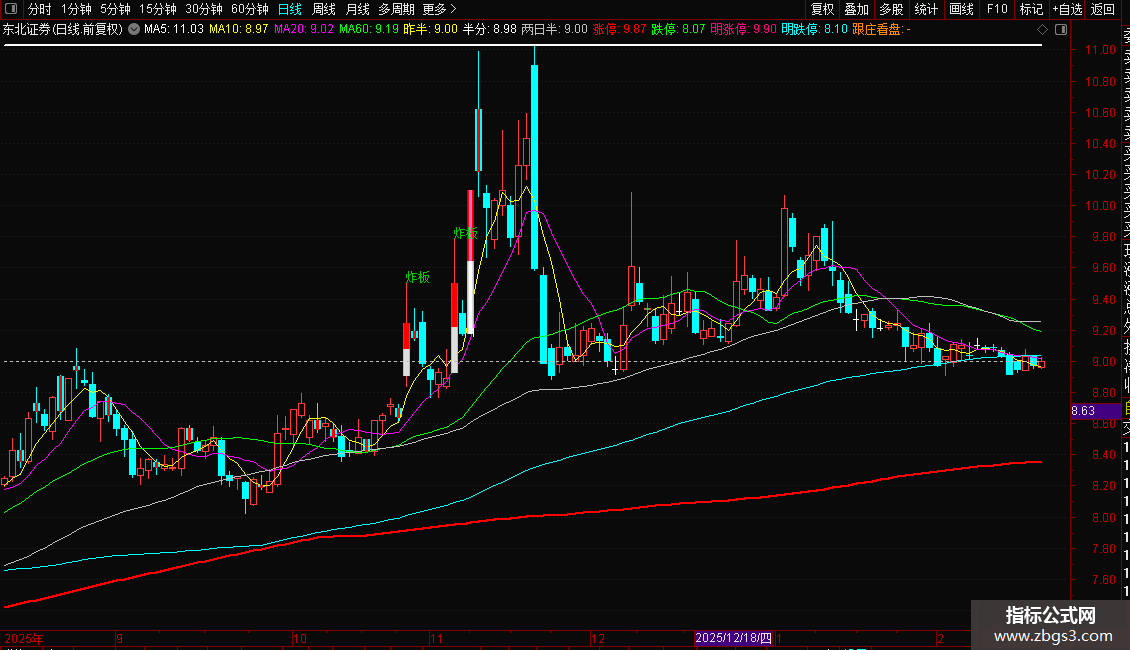The width and height of the screenshot is (1130, 650).
Task: Open the 多周期 multi-period view
Action: point(396,9)
